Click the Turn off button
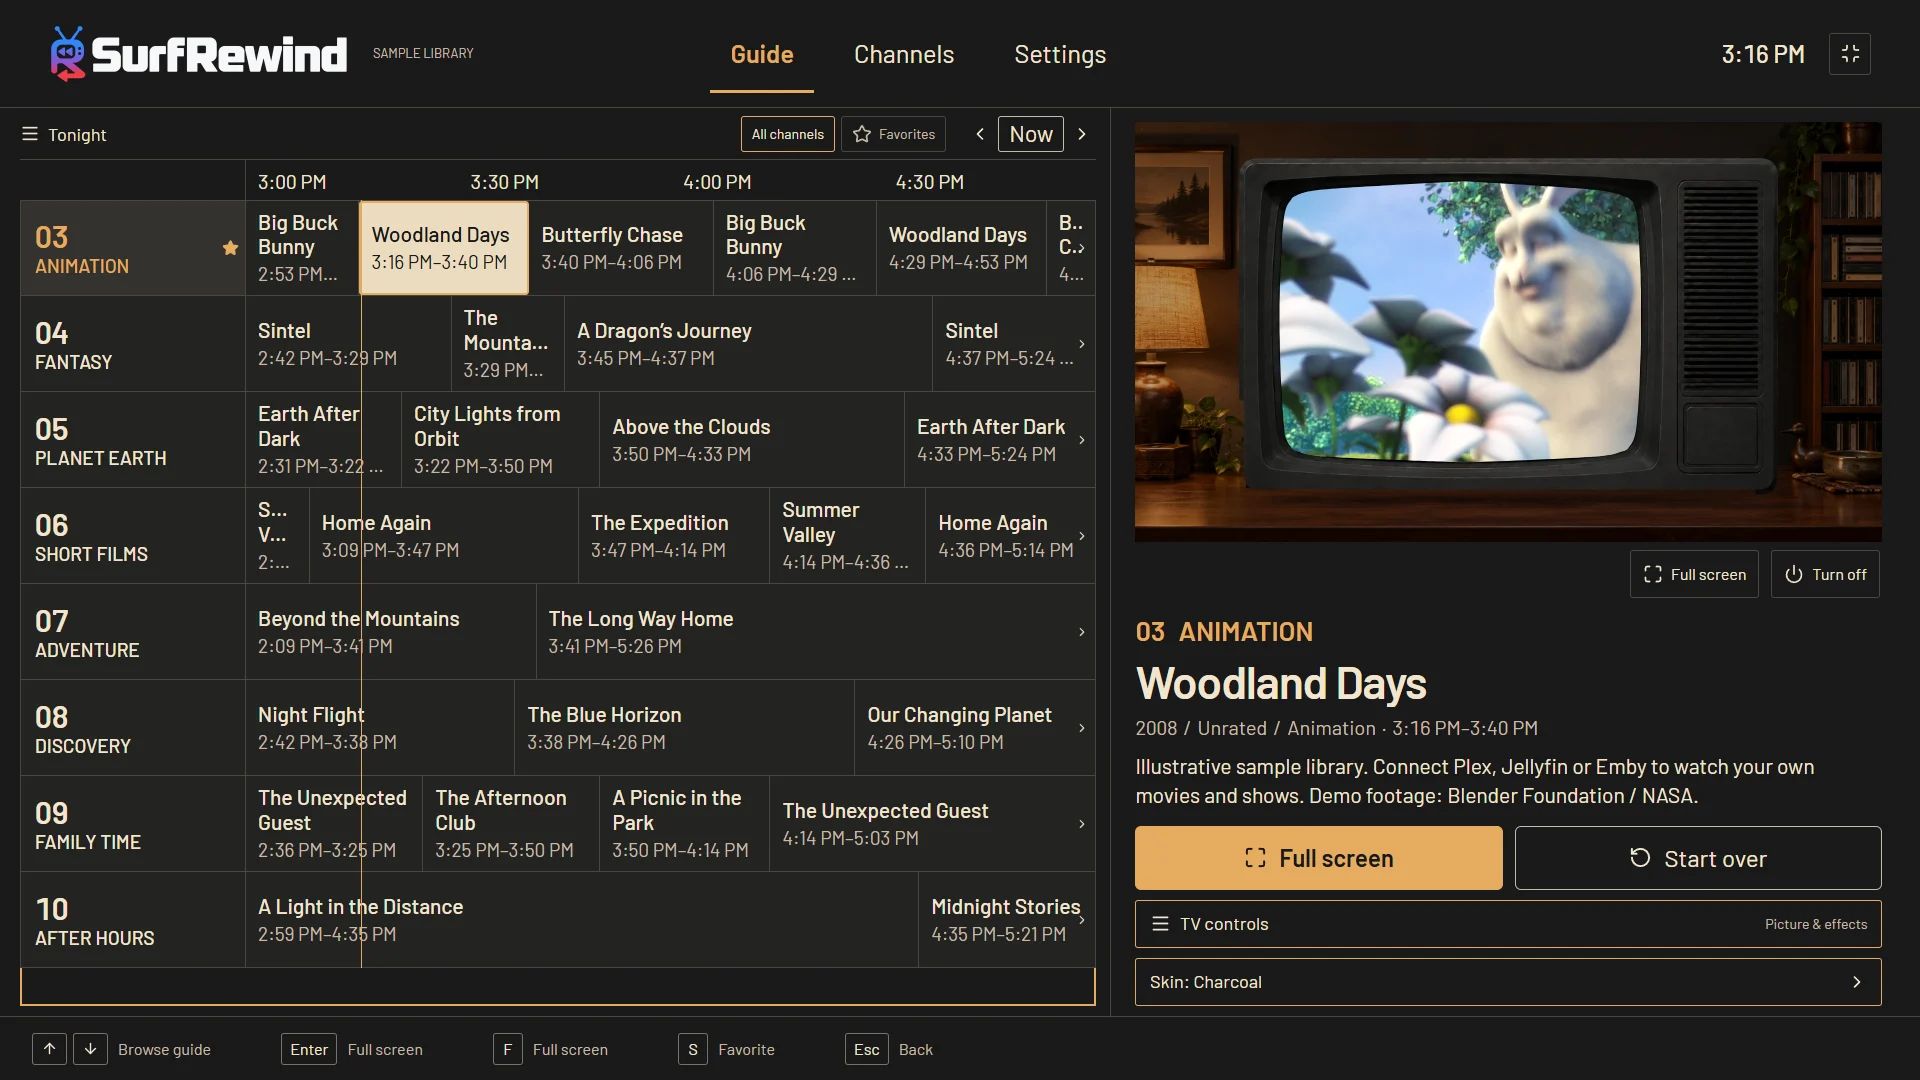Image resolution: width=1920 pixels, height=1080 pixels. pos(1825,574)
